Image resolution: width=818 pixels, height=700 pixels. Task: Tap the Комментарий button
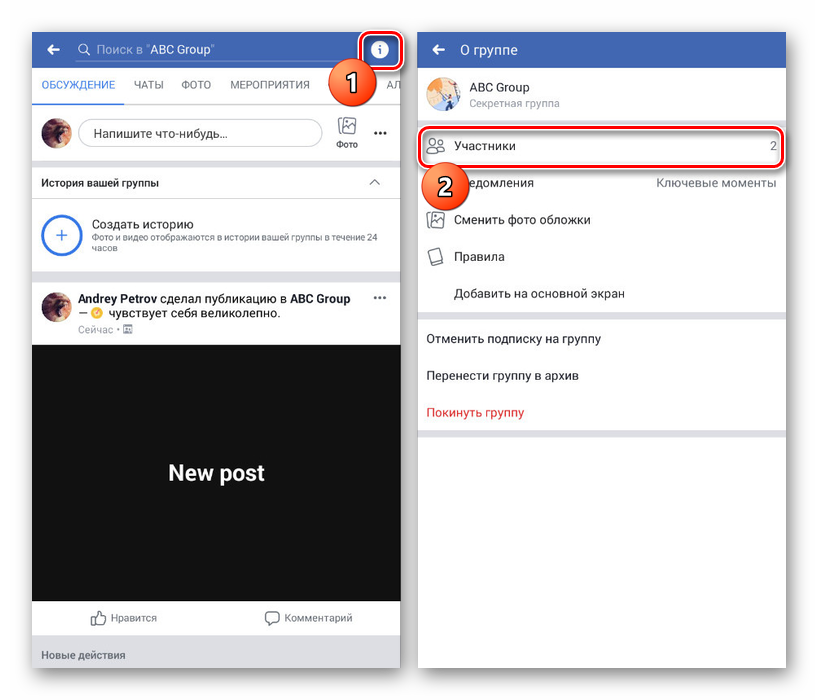coord(308,618)
